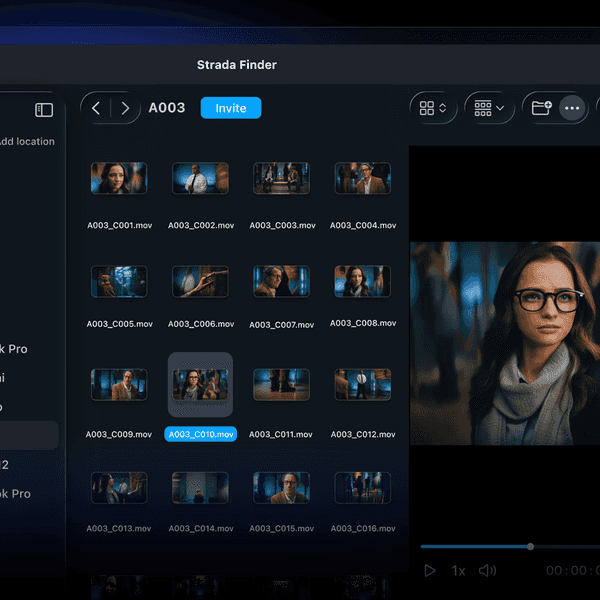This screenshot has height=600, width=600.
Task: Open the three-dots more options menu
Action: (572, 108)
